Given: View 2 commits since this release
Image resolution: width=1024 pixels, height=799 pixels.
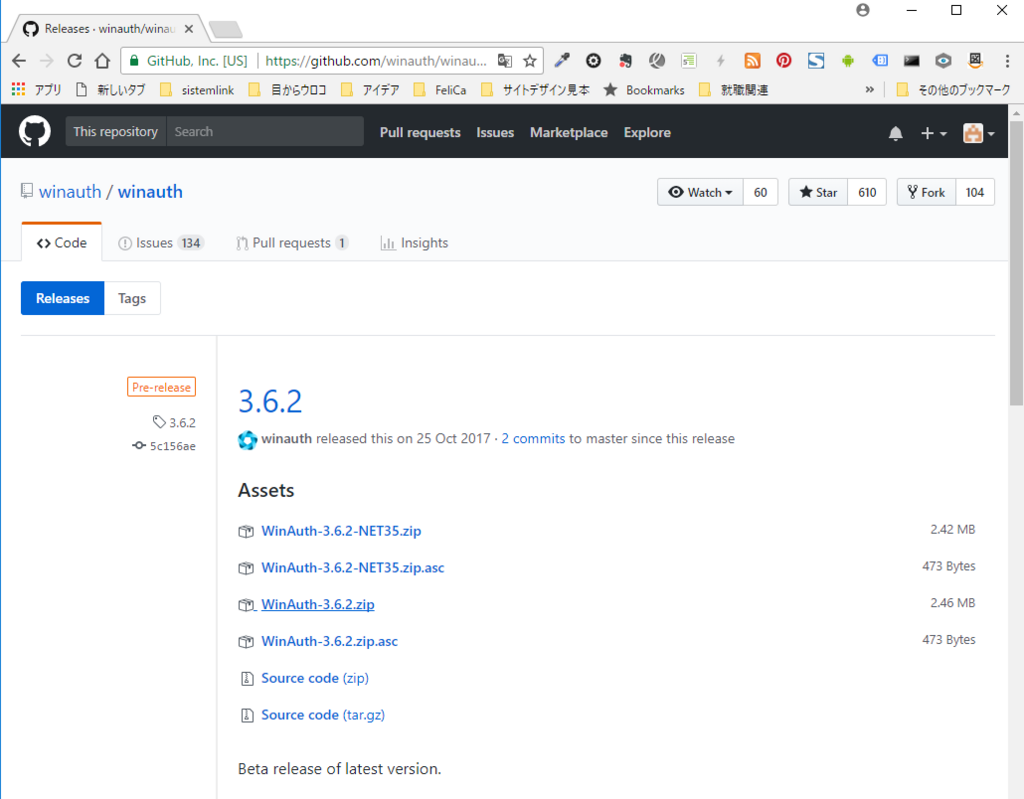Looking at the screenshot, I should pyautogui.click(x=533, y=438).
